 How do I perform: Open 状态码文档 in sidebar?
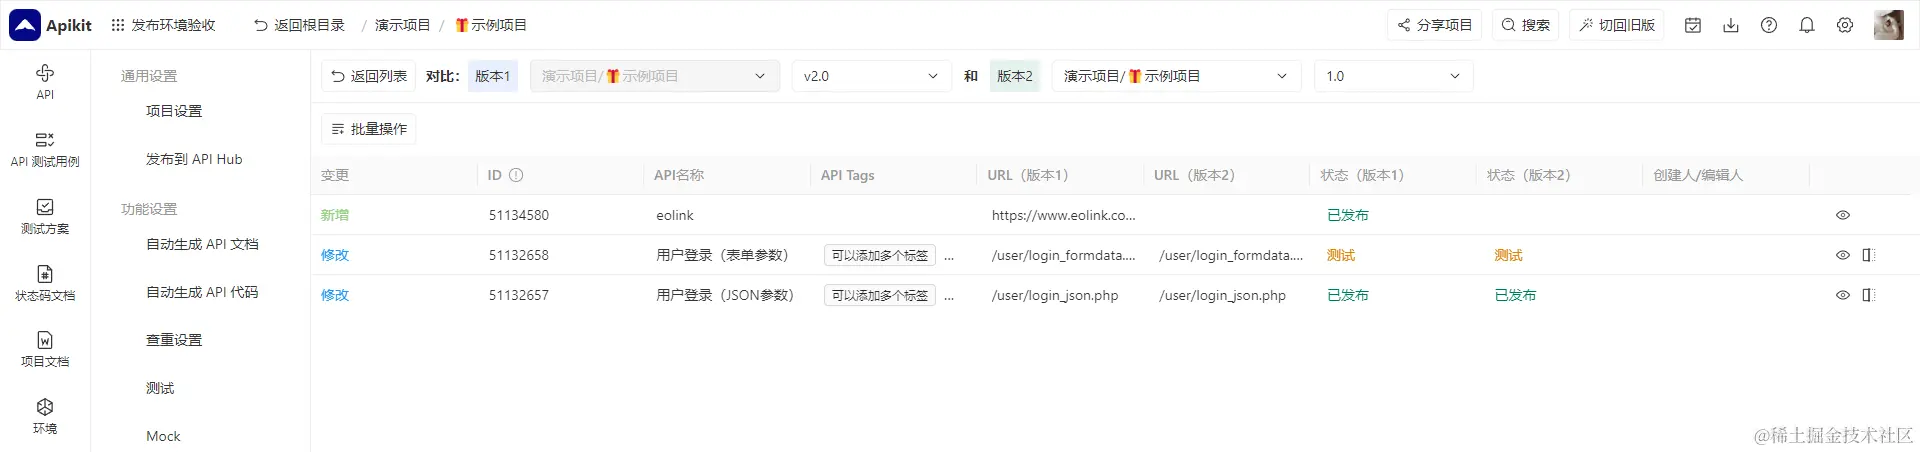click(45, 283)
